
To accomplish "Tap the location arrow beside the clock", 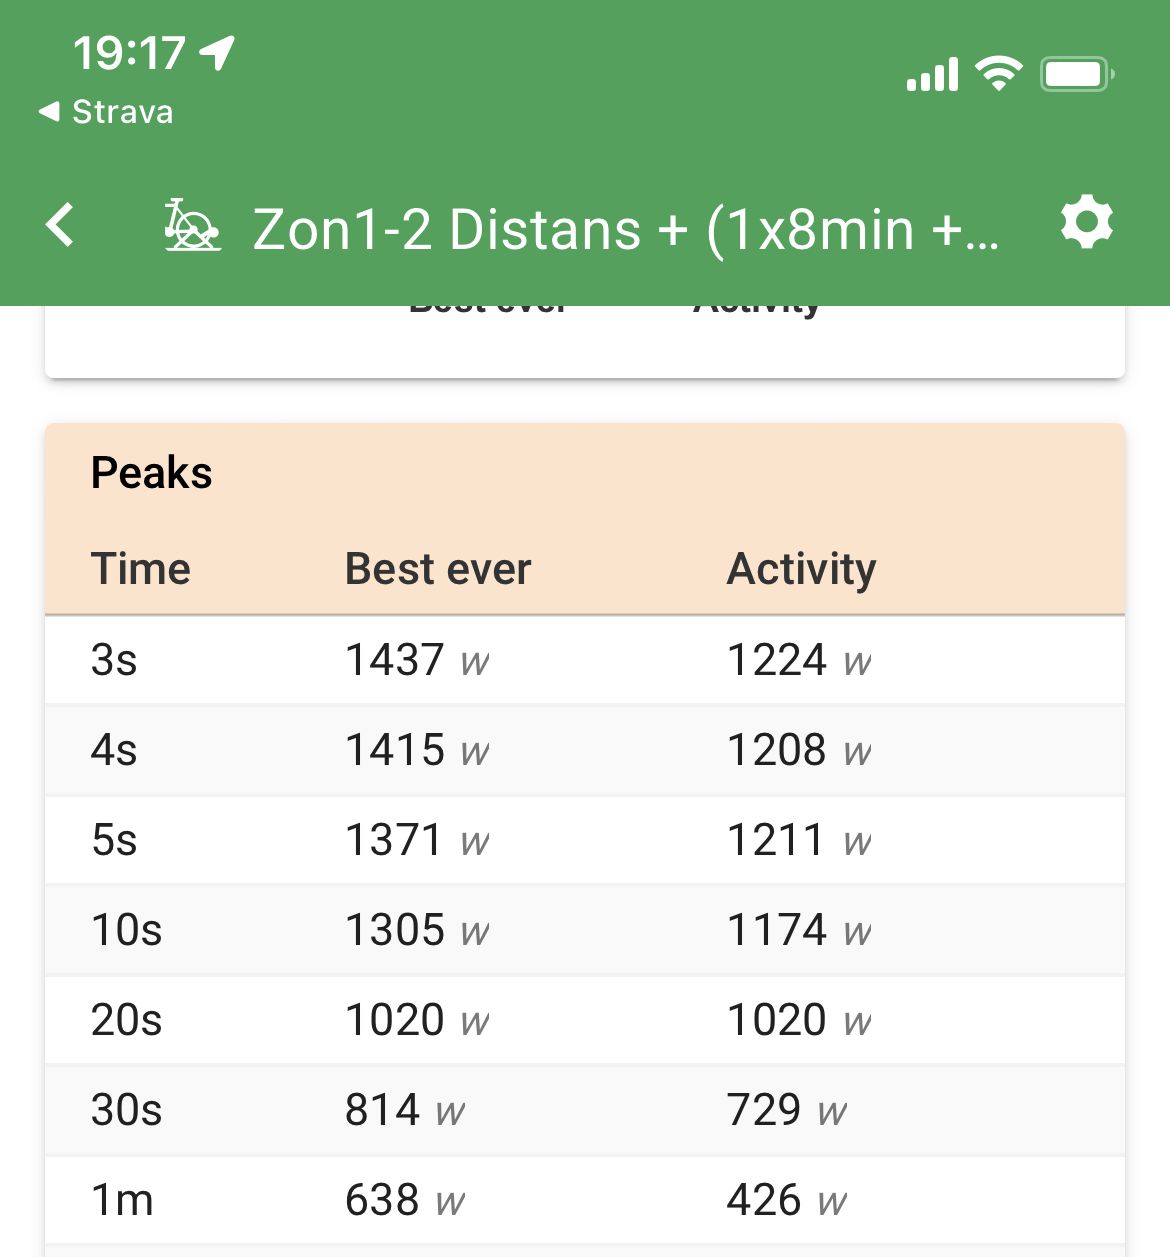I will click(x=217, y=52).
